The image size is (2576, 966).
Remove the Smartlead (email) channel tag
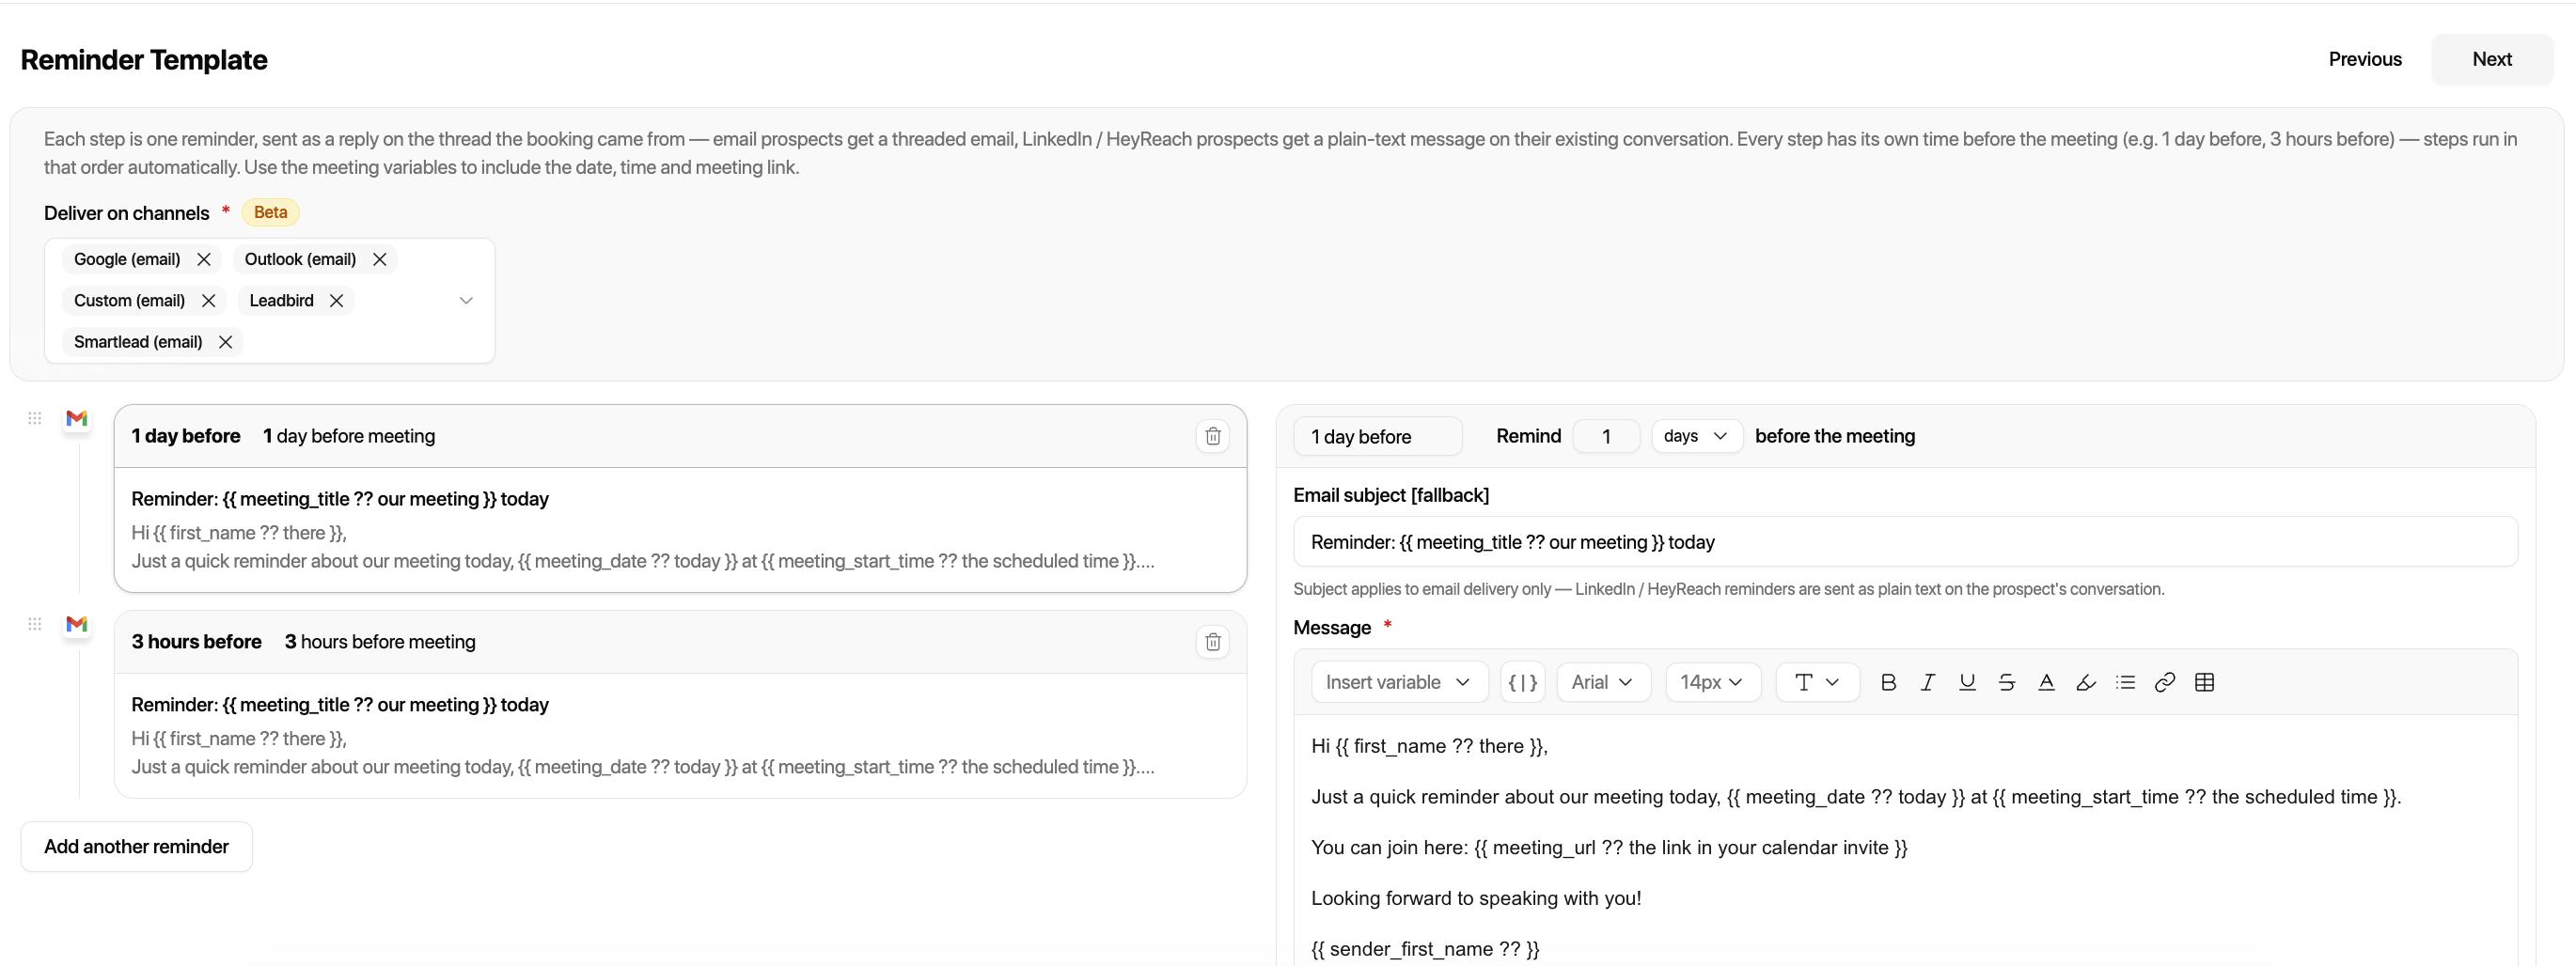[x=226, y=342]
